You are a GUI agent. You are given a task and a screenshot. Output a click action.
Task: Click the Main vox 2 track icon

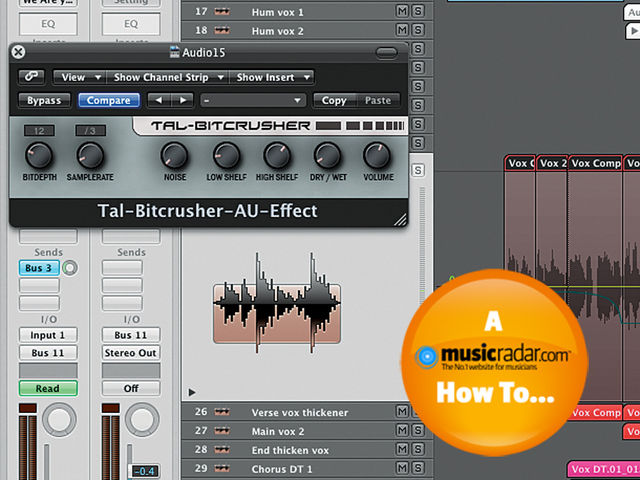[x=222, y=431]
